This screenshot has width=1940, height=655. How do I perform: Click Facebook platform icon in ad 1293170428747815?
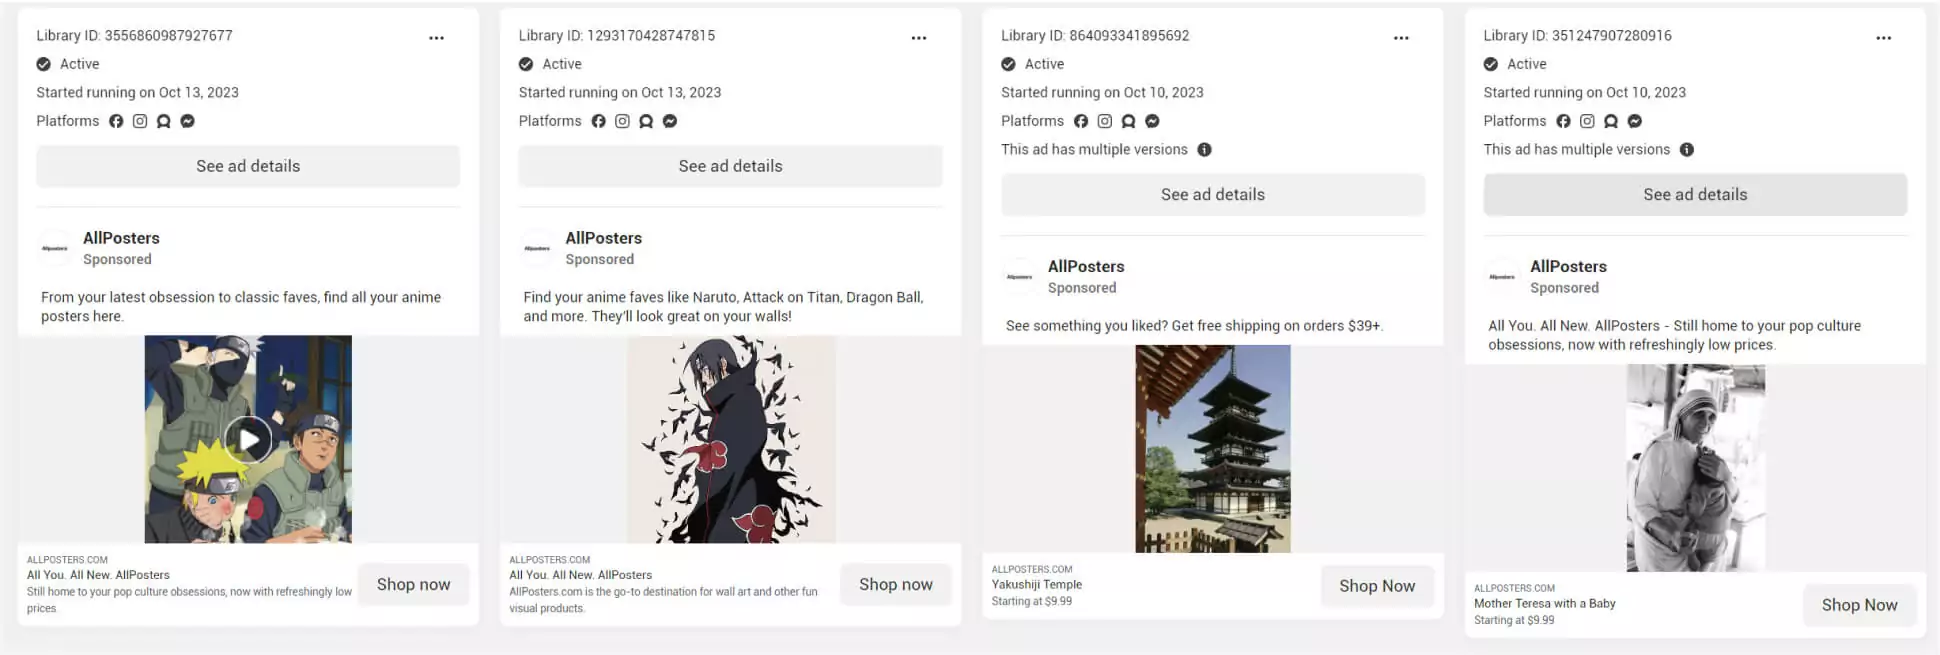pyautogui.click(x=599, y=121)
